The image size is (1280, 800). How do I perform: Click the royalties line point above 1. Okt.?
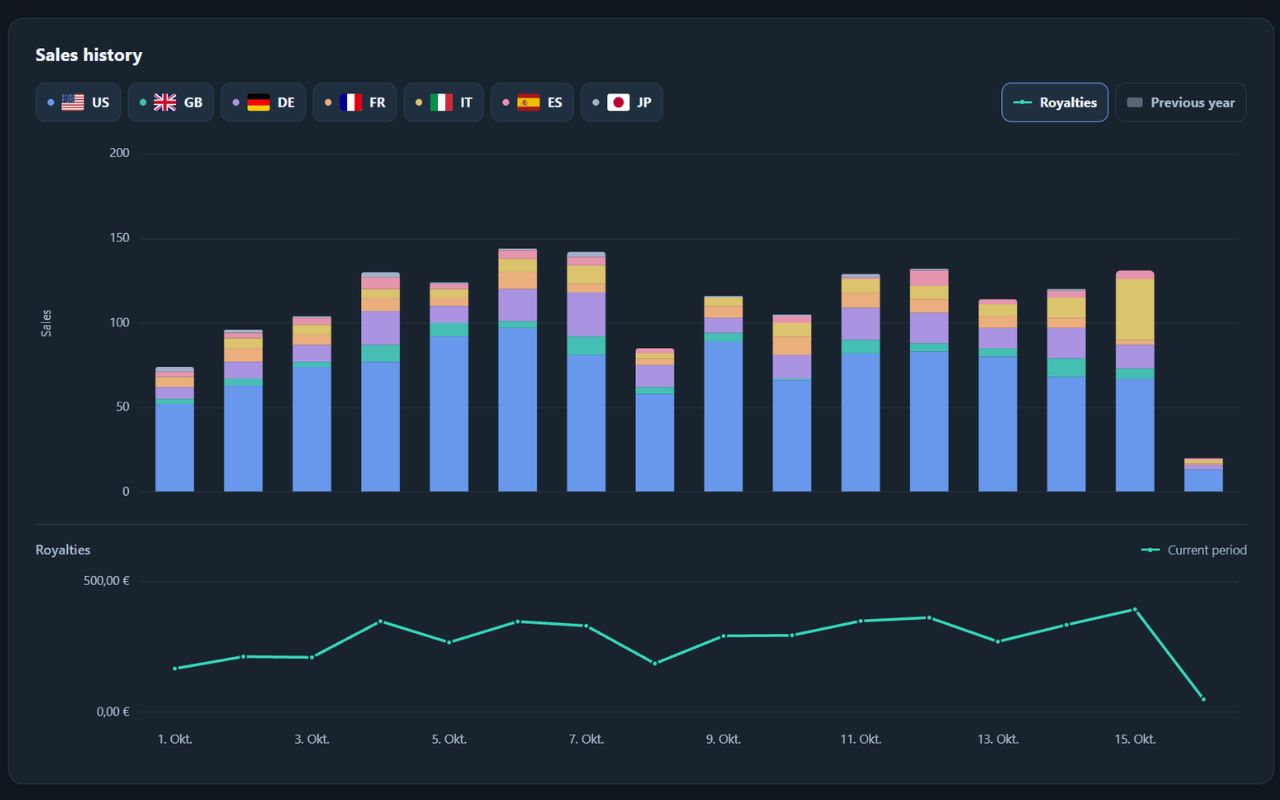pos(175,668)
